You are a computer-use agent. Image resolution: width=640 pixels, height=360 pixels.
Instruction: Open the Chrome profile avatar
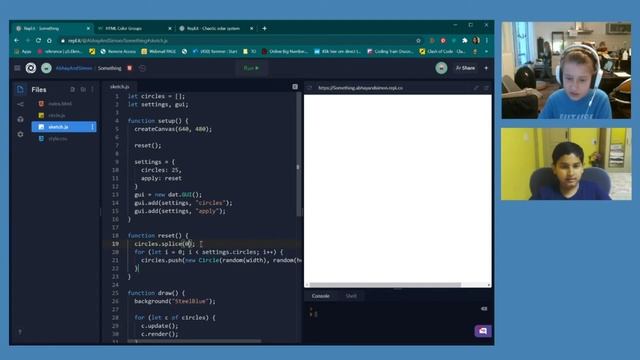476,40
